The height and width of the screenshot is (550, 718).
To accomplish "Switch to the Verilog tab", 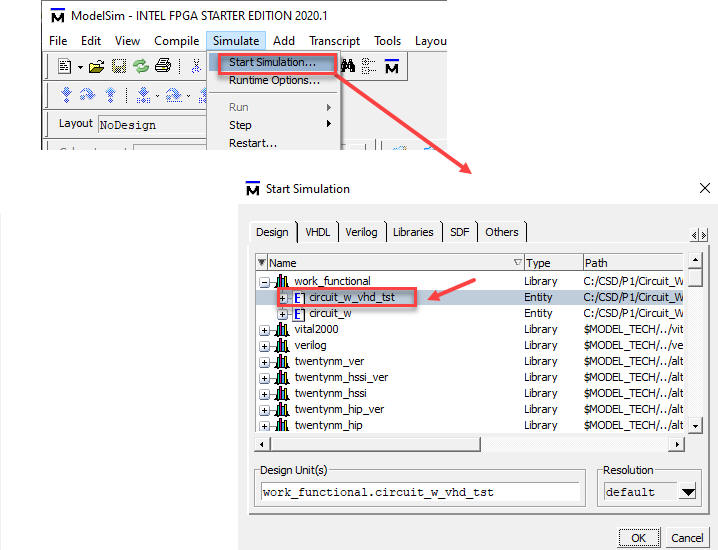I will (x=361, y=232).
